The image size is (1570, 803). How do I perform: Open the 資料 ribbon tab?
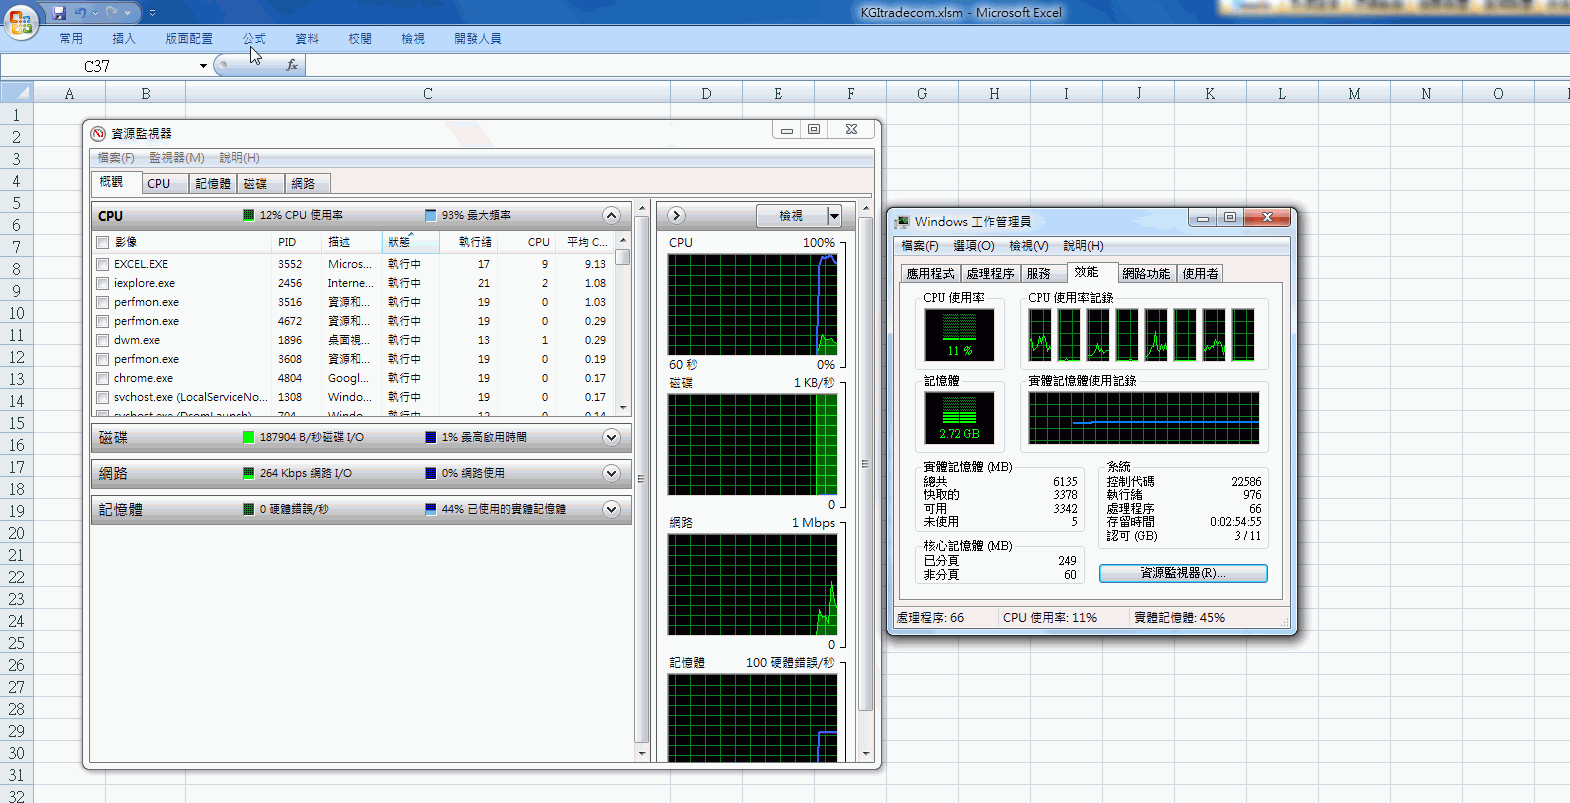click(x=307, y=39)
